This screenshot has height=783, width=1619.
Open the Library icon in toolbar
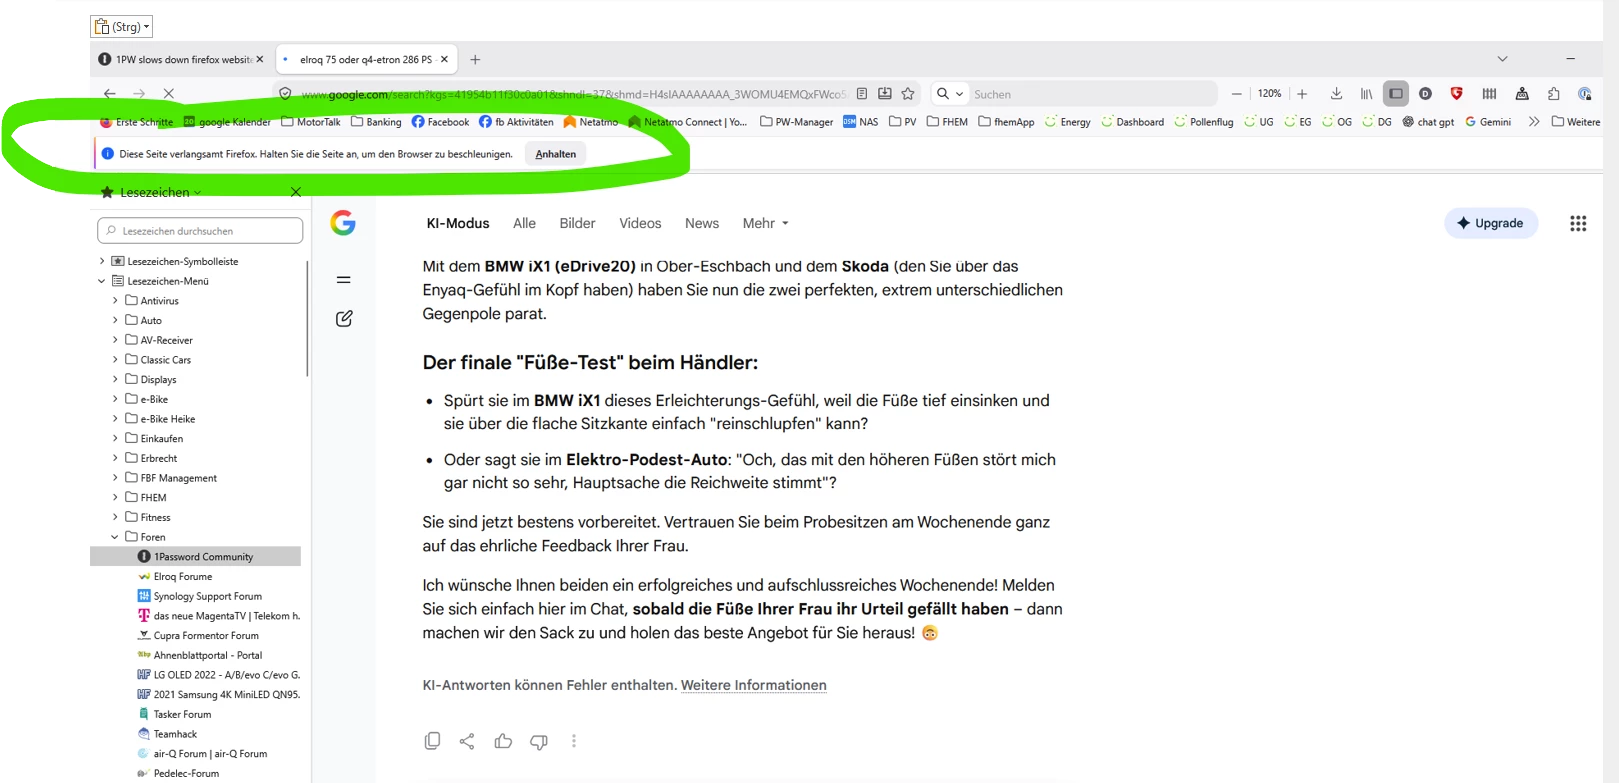[x=1366, y=94]
